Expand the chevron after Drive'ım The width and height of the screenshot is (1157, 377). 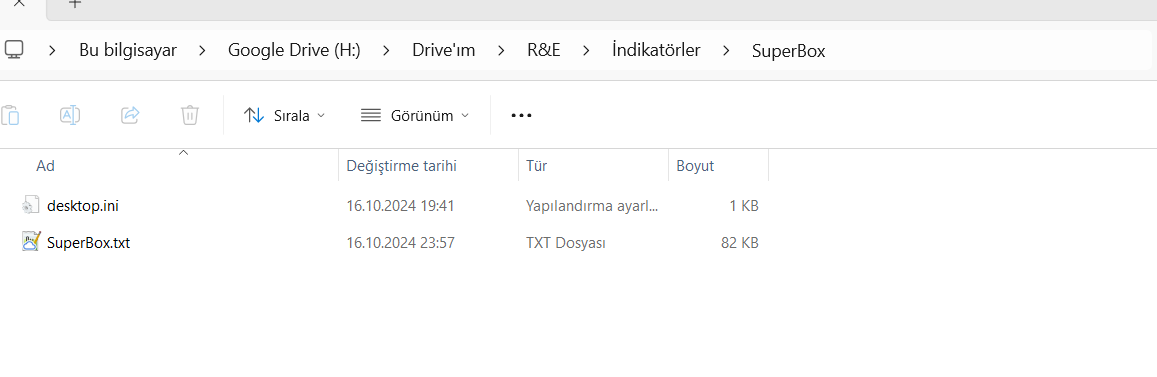(501, 51)
